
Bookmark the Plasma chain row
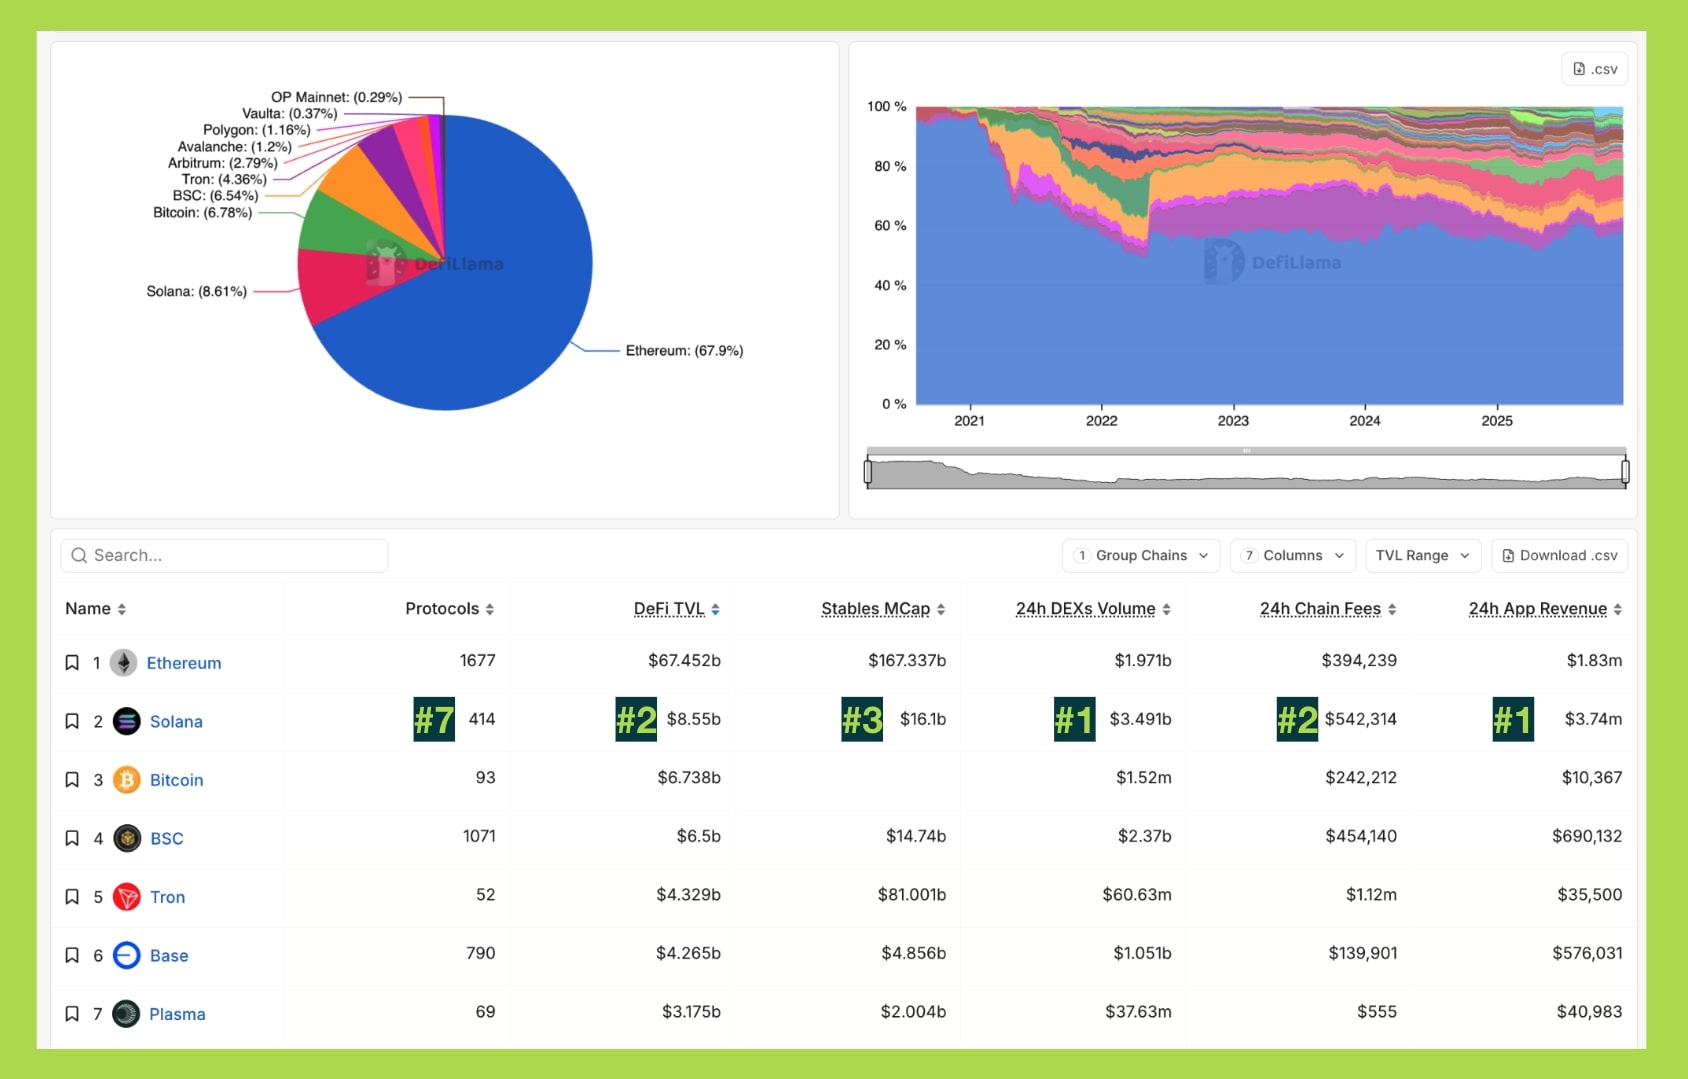pyautogui.click(x=72, y=1014)
